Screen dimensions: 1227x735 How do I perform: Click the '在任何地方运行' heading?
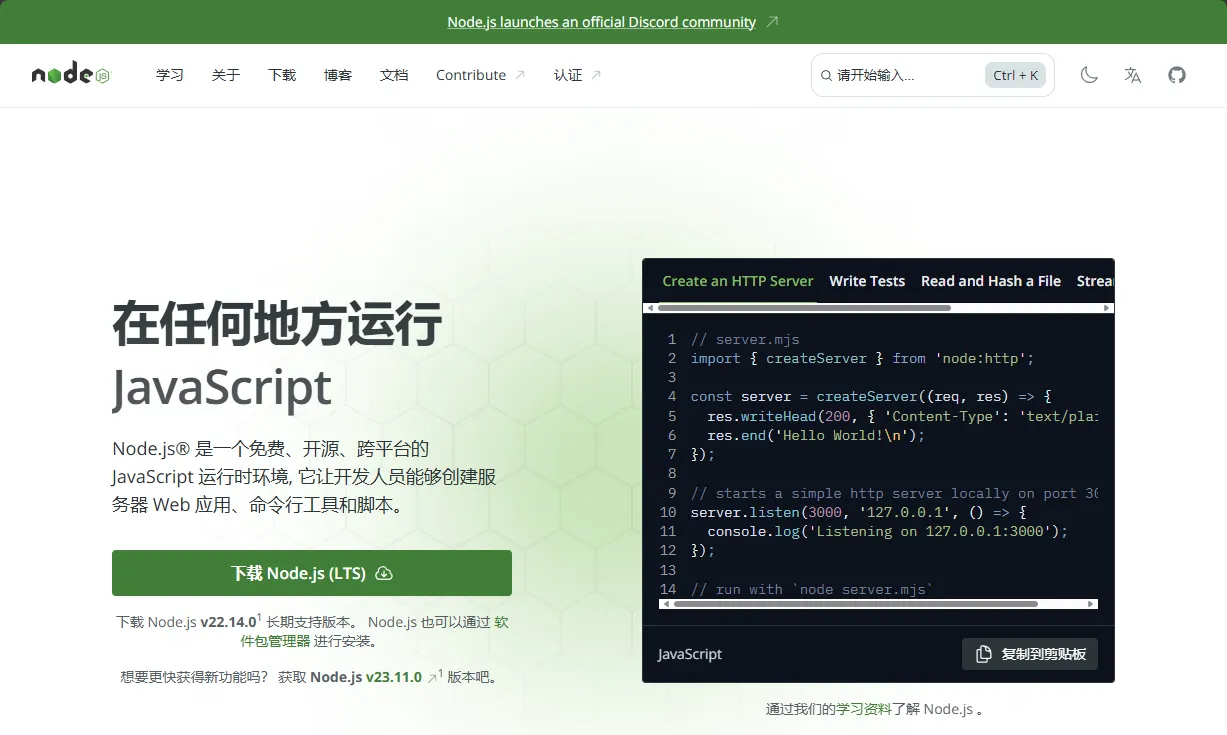coord(277,323)
